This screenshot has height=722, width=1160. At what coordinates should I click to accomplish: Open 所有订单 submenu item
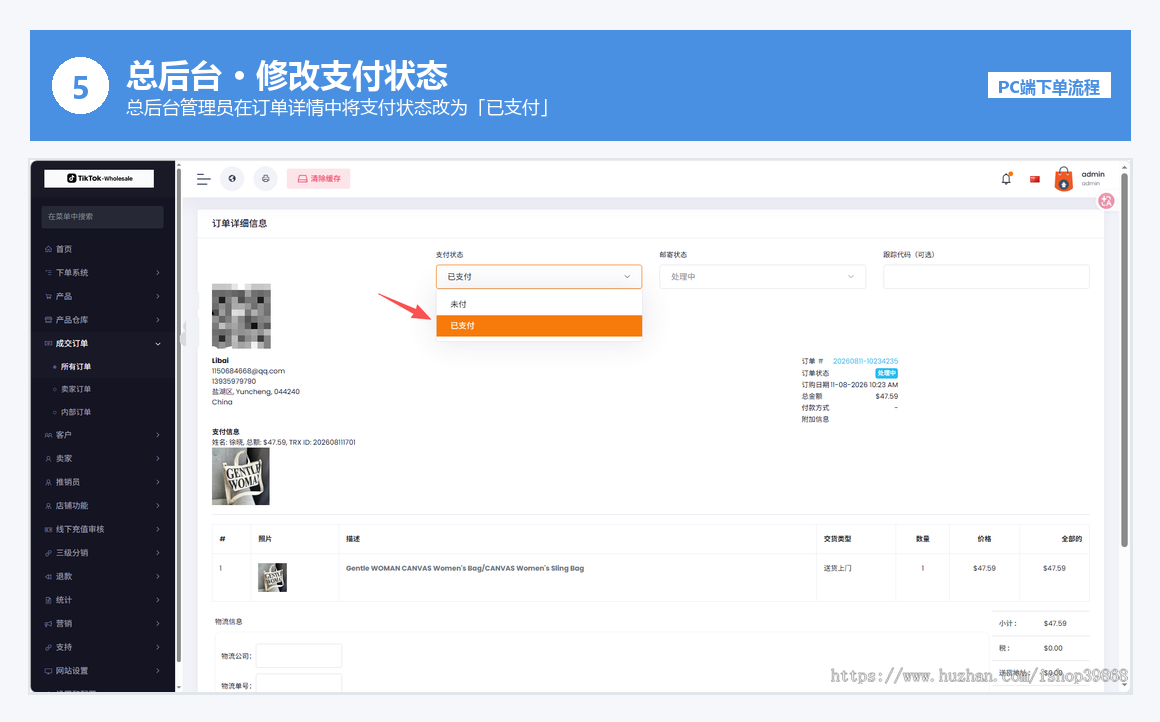click(x=75, y=367)
